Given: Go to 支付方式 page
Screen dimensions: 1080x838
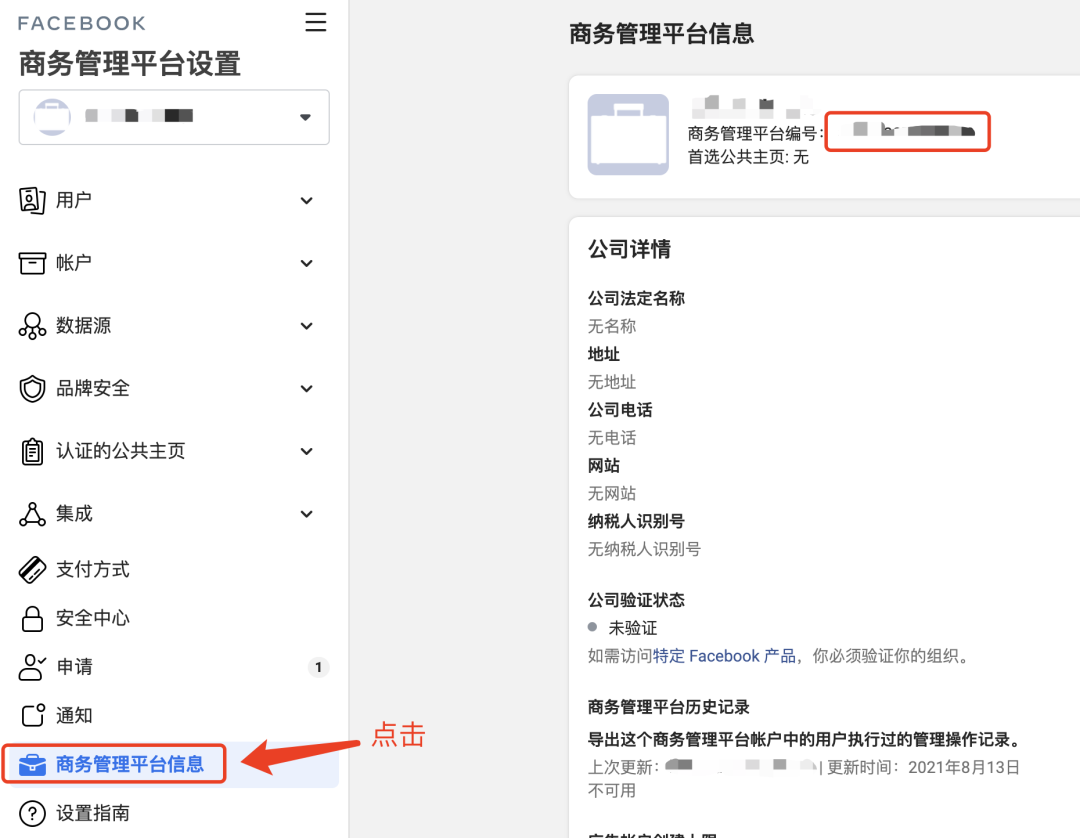Looking at the screenshot, I should point(93,569).
